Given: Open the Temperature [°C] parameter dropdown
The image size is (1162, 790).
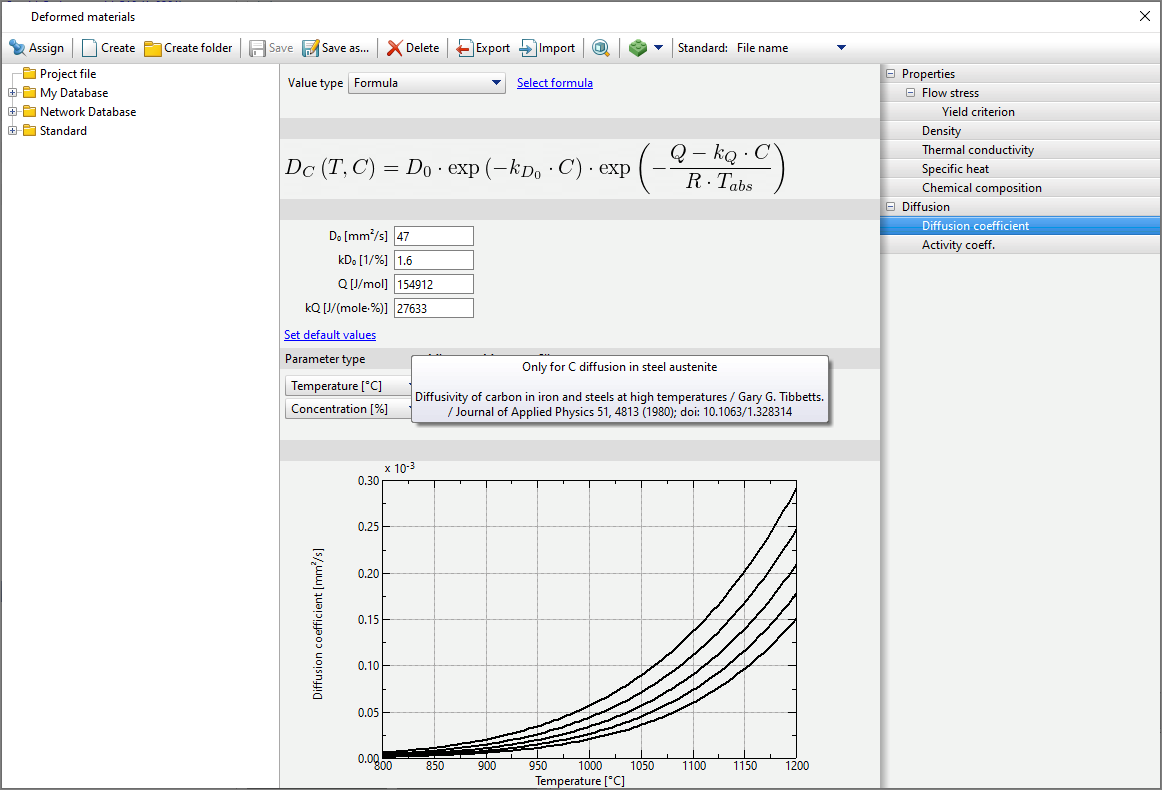Looking at the screenshot, I should [x=350, y=386].
